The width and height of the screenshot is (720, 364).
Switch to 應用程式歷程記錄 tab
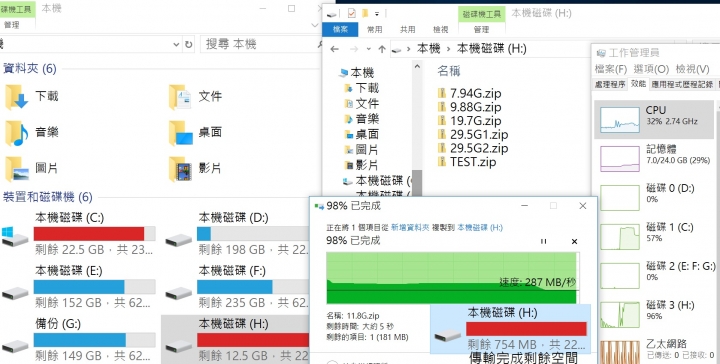click(682, 84)
